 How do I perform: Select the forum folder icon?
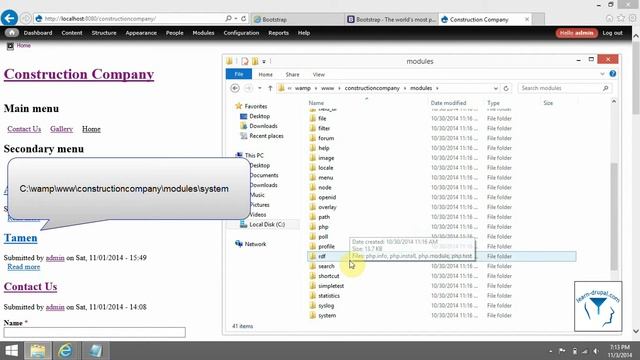(x=313, y=138)
